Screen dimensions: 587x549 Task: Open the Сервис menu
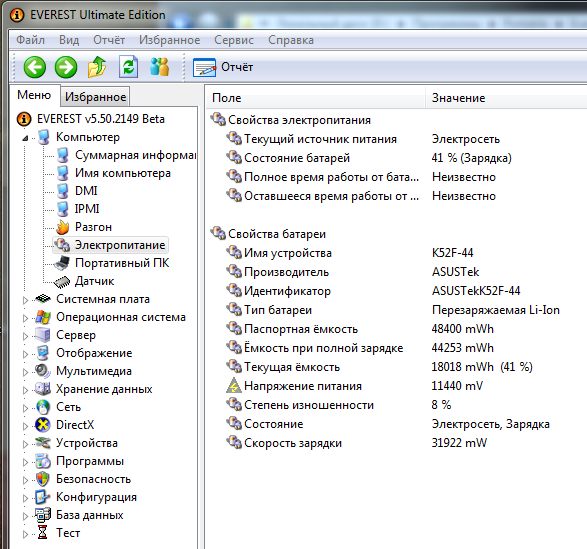pyautogui.click(x=234, y=40)
